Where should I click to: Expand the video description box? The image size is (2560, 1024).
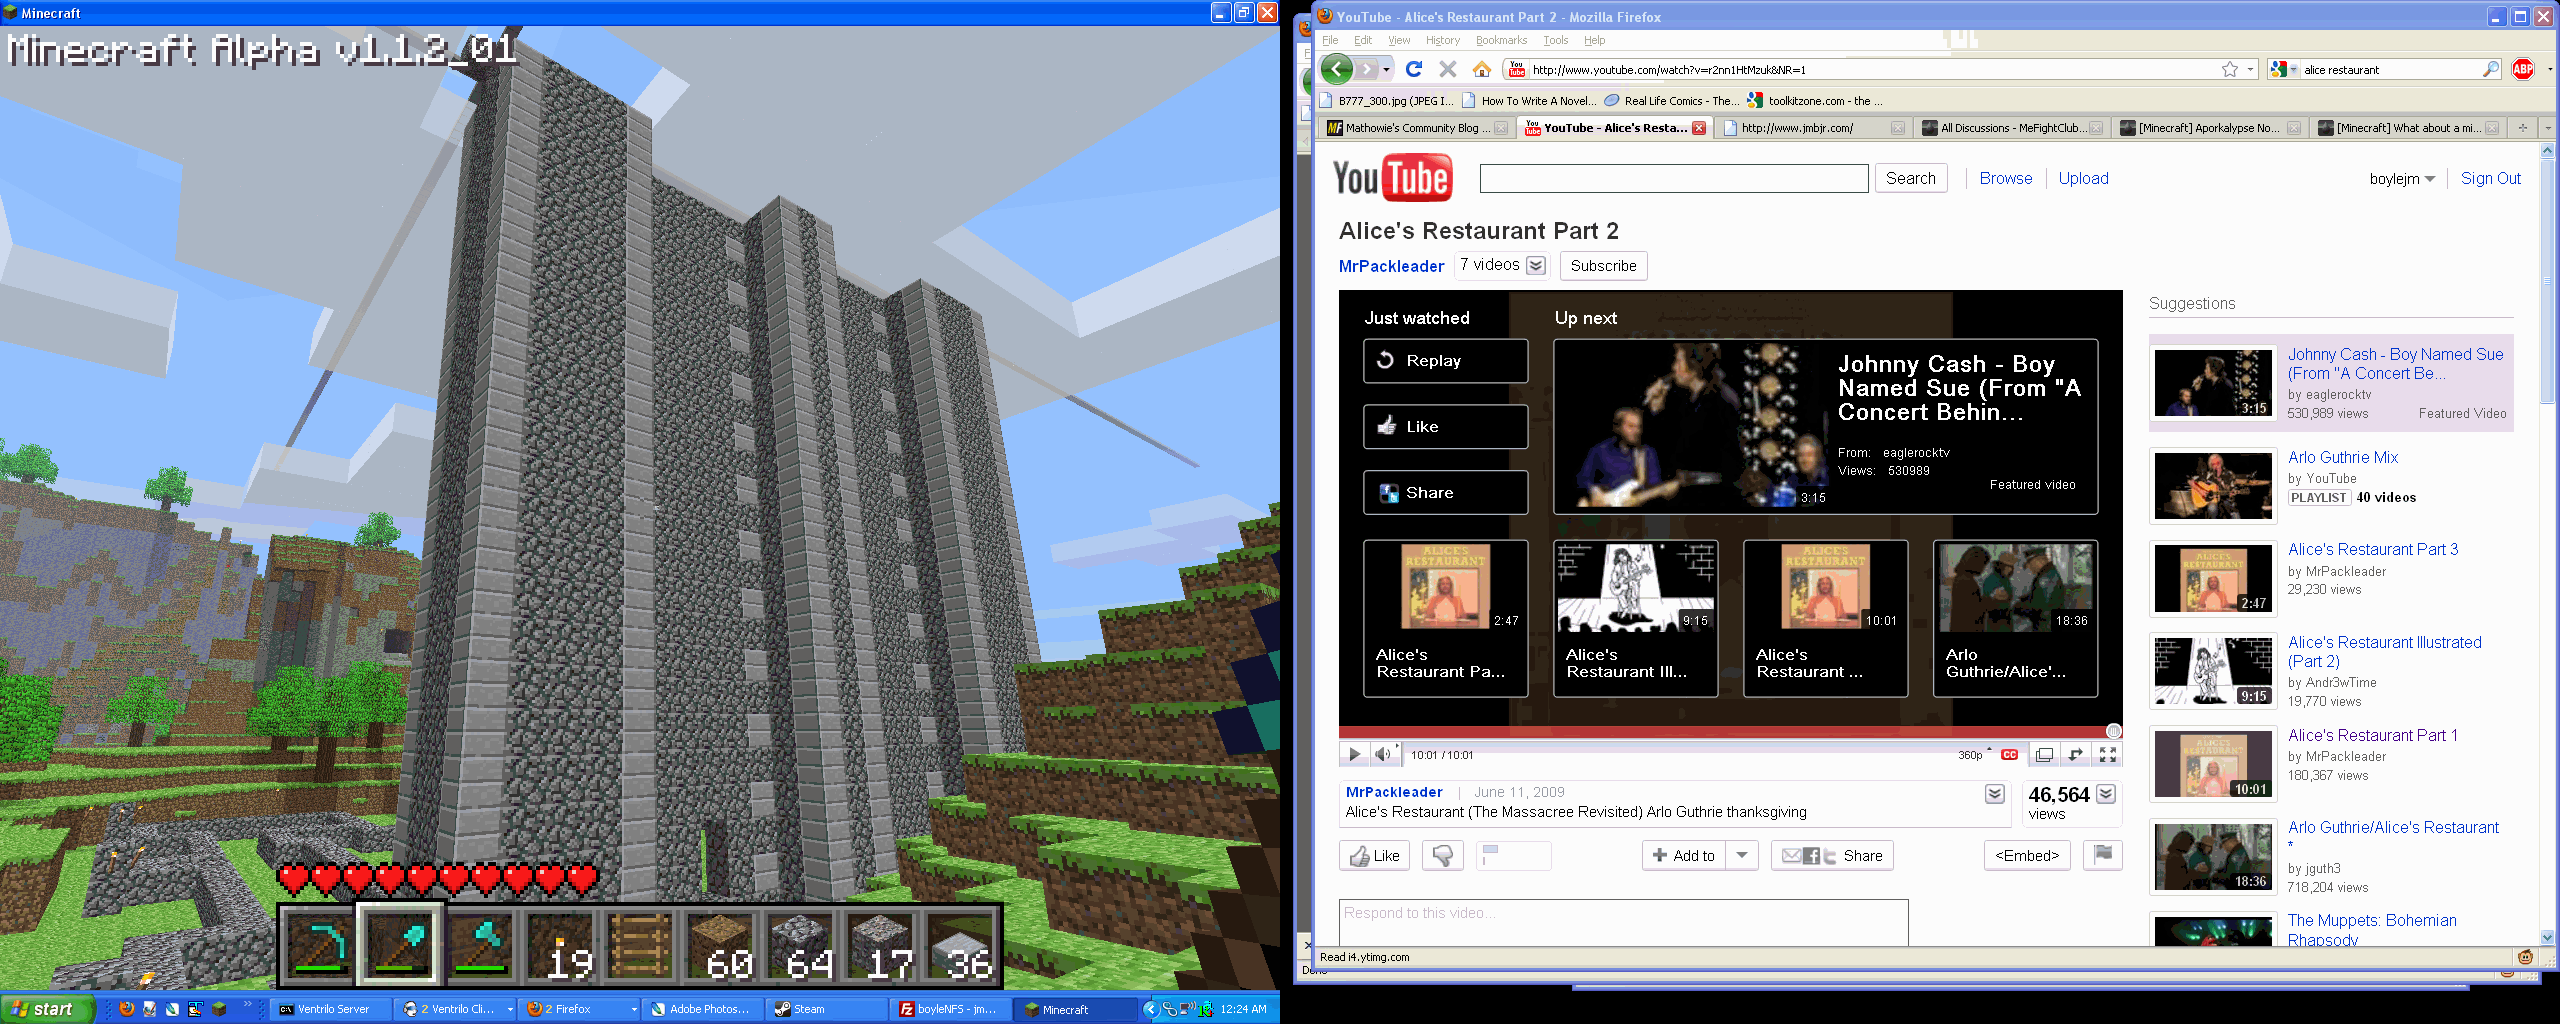pos(1994,794)
